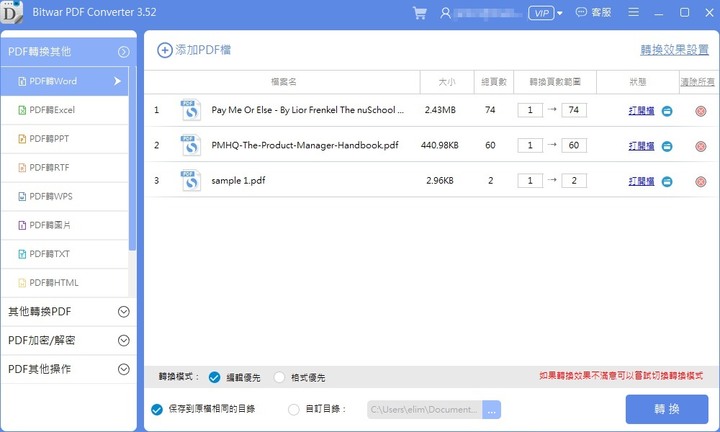This screenshot has width=720, height=432.
Task: Click PDF file icon for PMHQ Handbook
Action: pyautogui.click(x=191, y=146)
